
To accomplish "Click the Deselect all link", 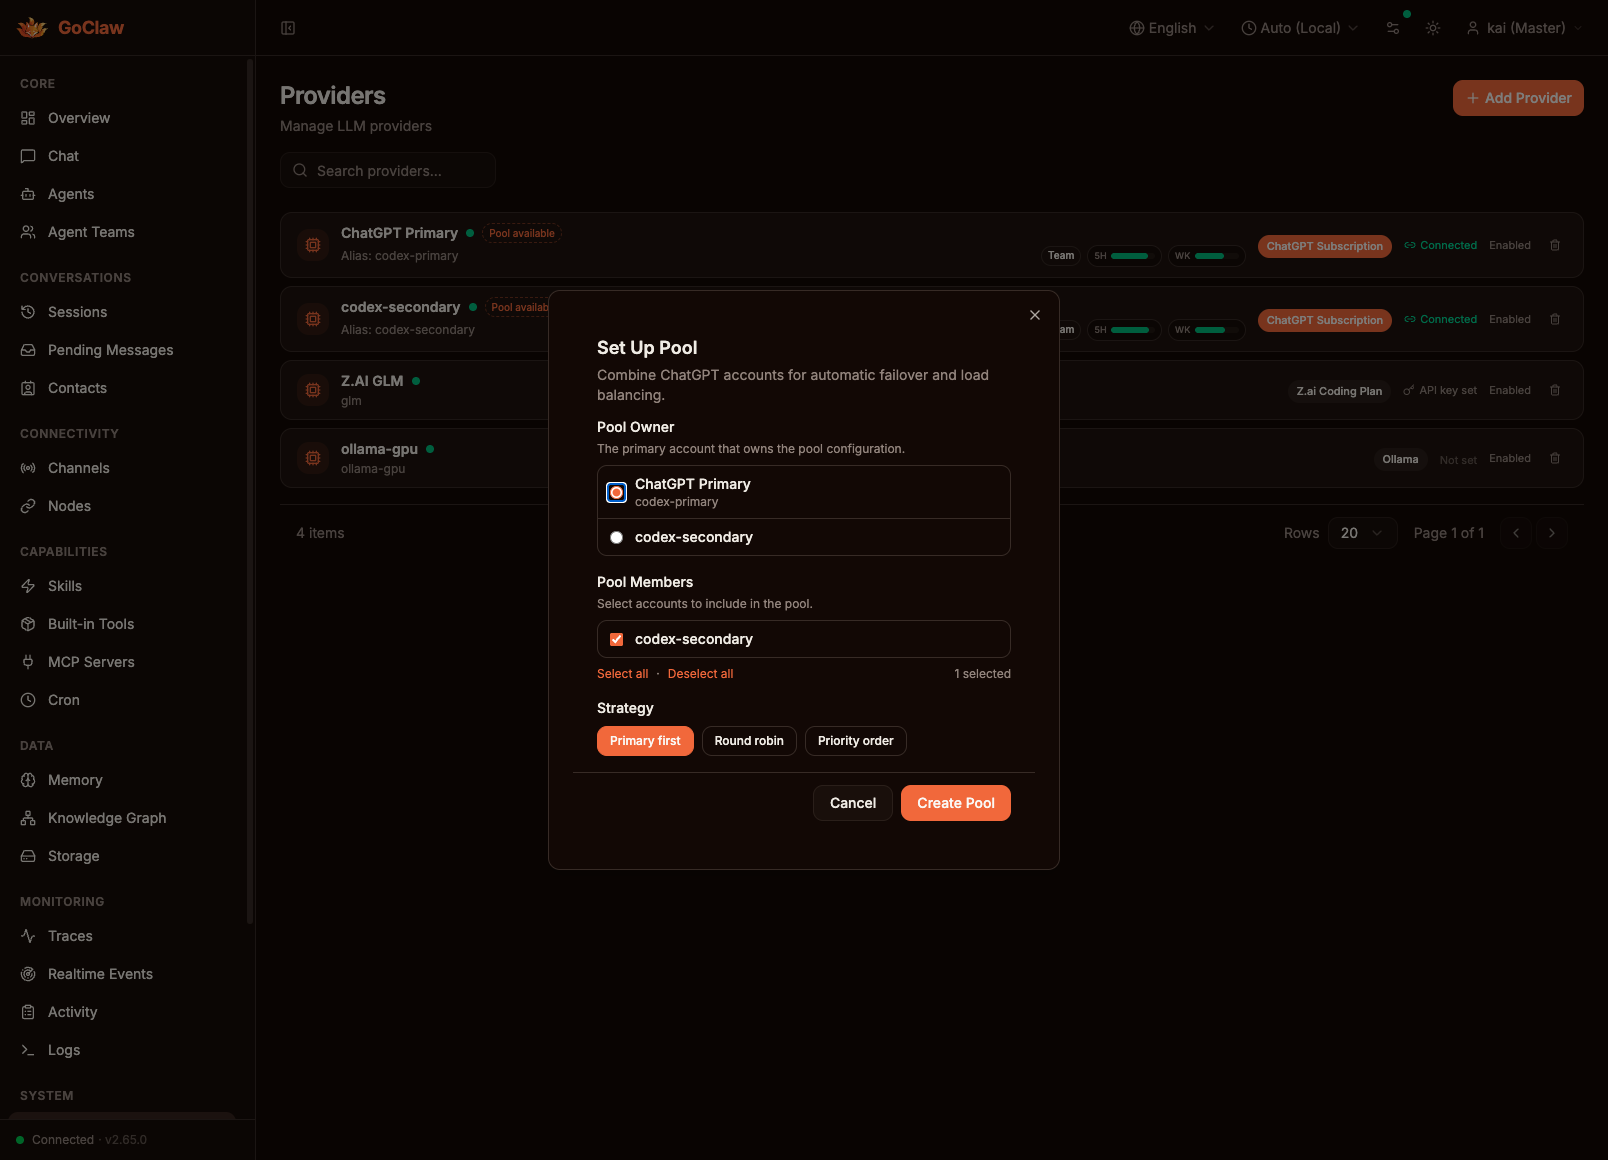I will (700, 674).
